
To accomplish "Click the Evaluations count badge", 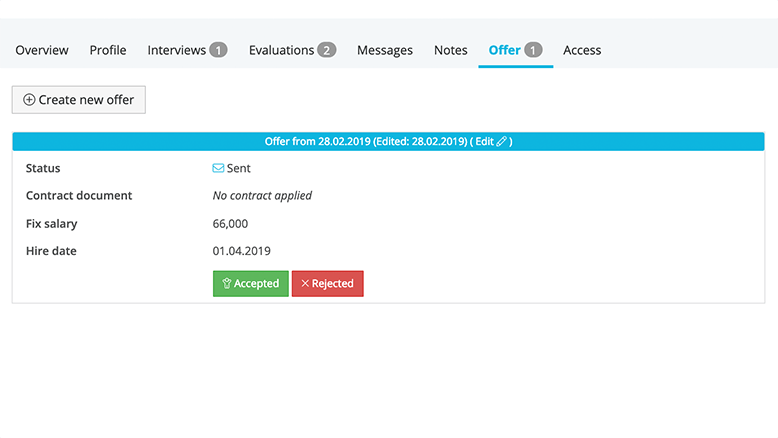I will pyautogui.click(x=326, y=50).
